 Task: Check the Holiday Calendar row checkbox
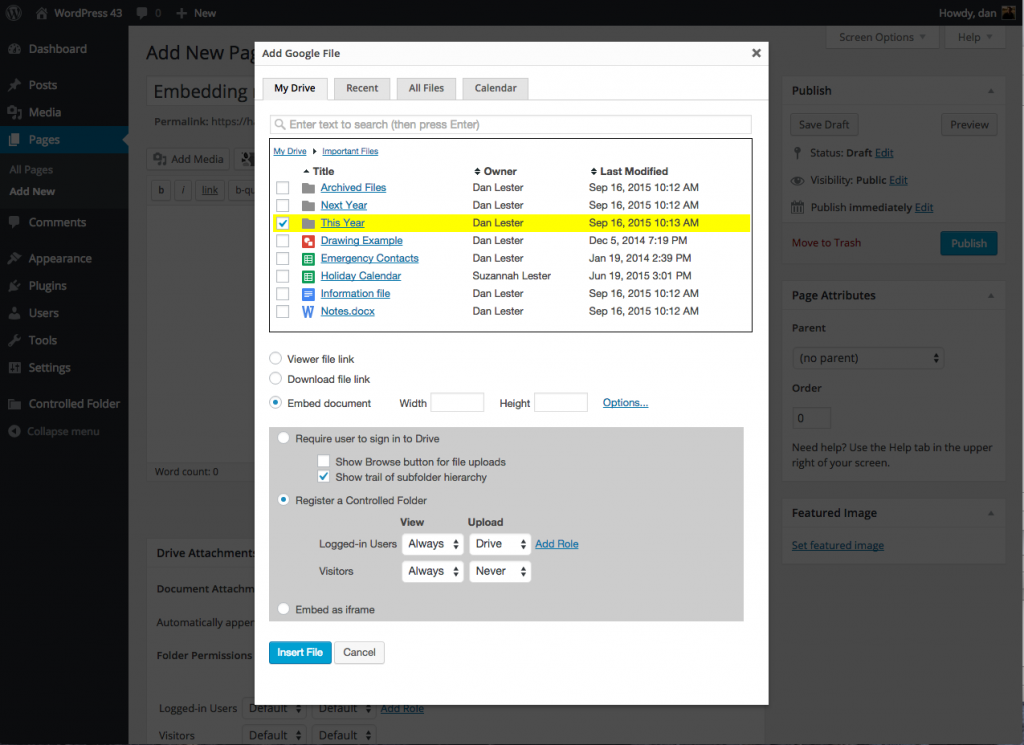point(283,276)
